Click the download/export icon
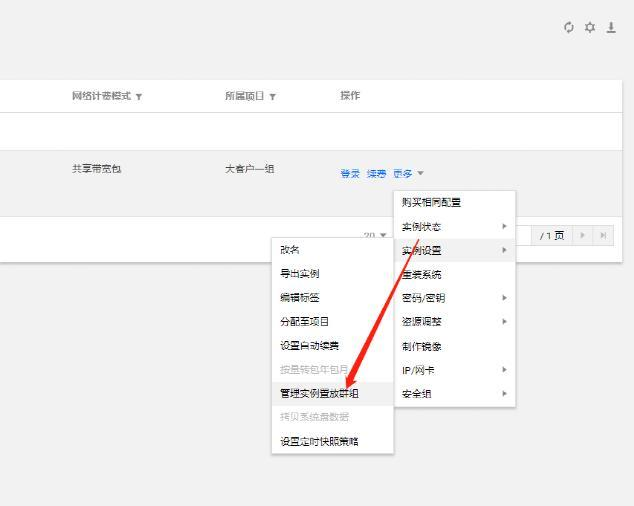 point(611,27)
